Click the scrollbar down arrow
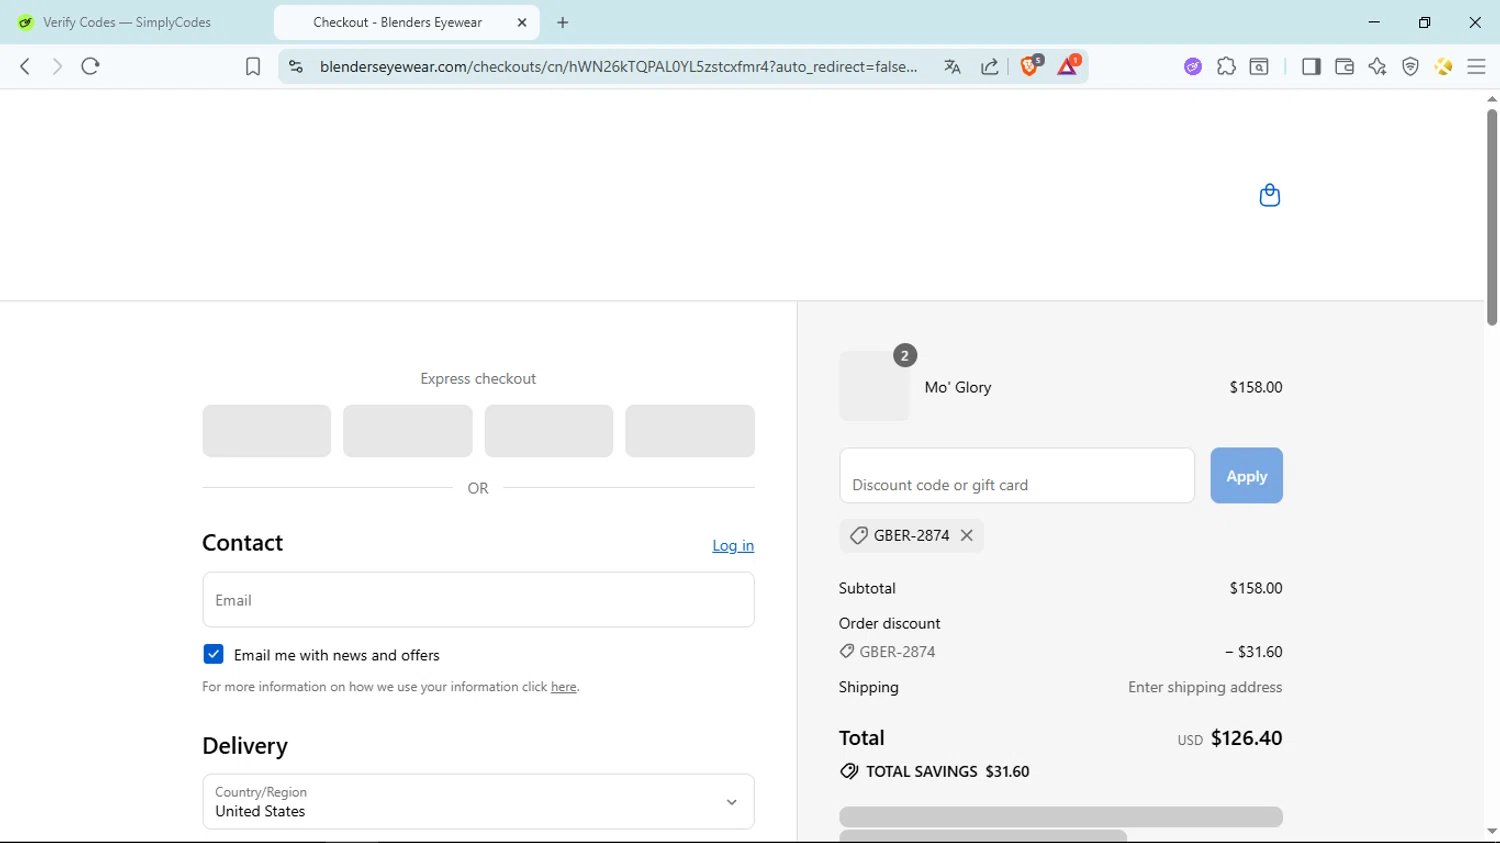 click(x=1492, y=831)
